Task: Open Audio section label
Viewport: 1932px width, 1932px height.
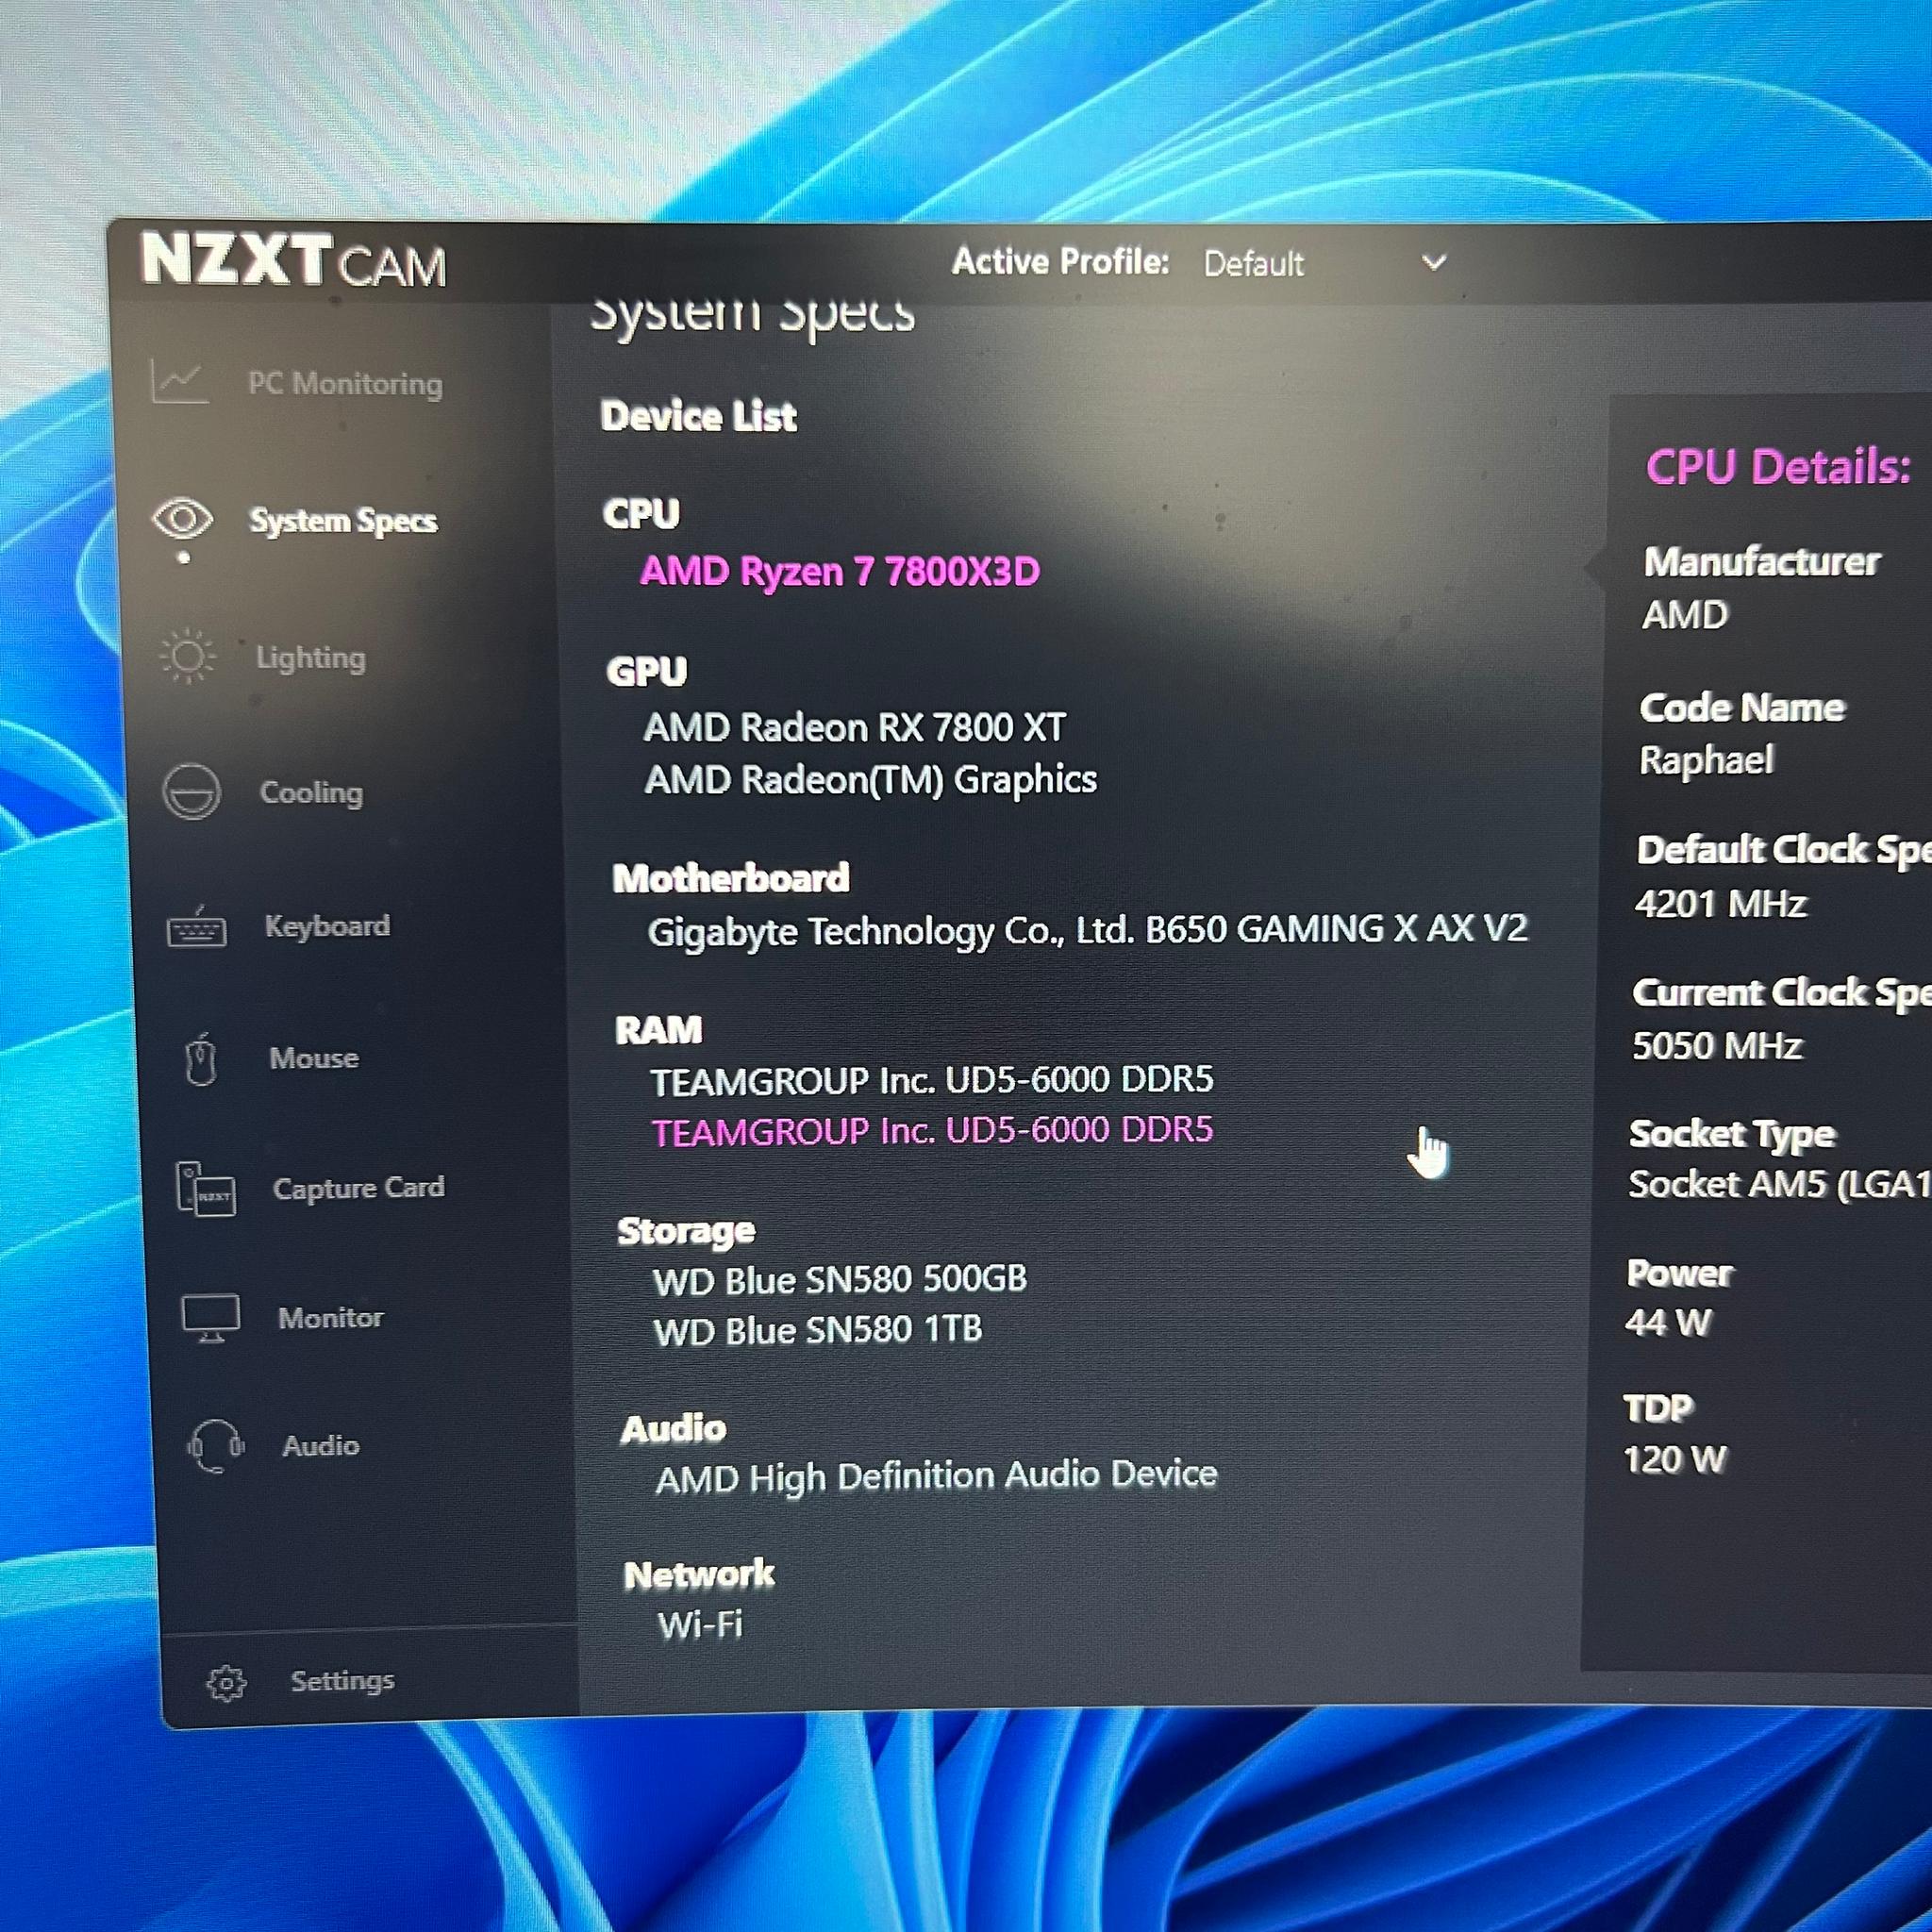Action: click(x=321, y=1446)
